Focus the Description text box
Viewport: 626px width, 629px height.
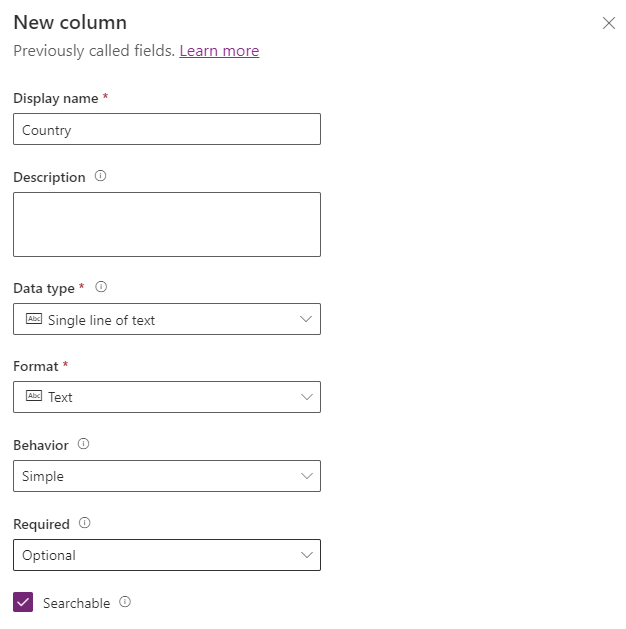tap(166, 224)
